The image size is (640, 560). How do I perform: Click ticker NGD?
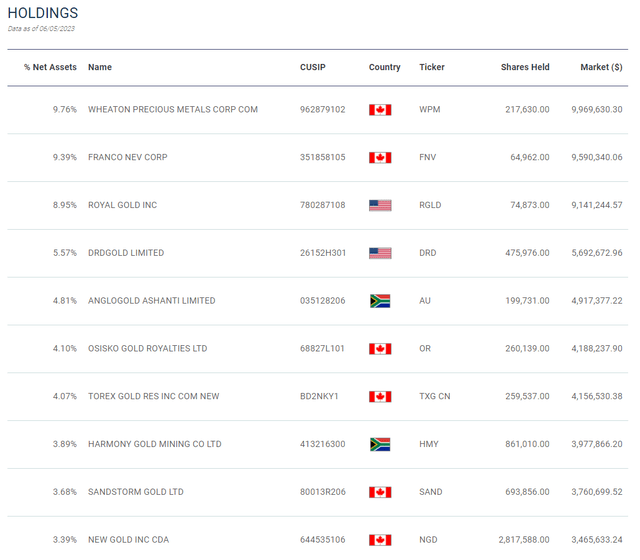[x=428, y=539]
